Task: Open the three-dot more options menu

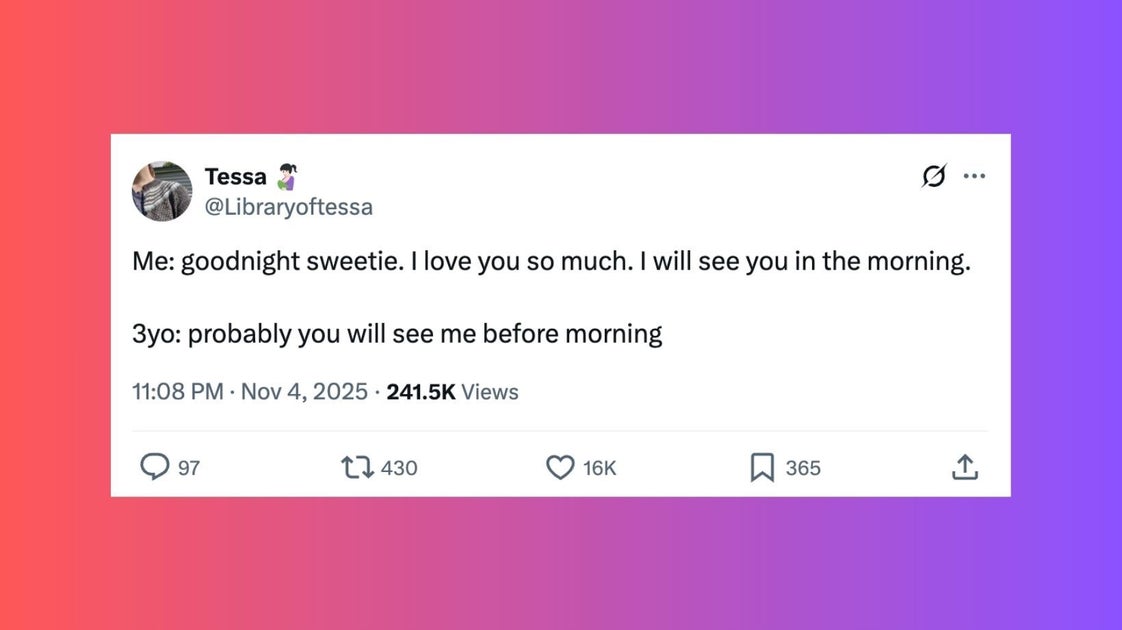Action: (x=974, y=177)
